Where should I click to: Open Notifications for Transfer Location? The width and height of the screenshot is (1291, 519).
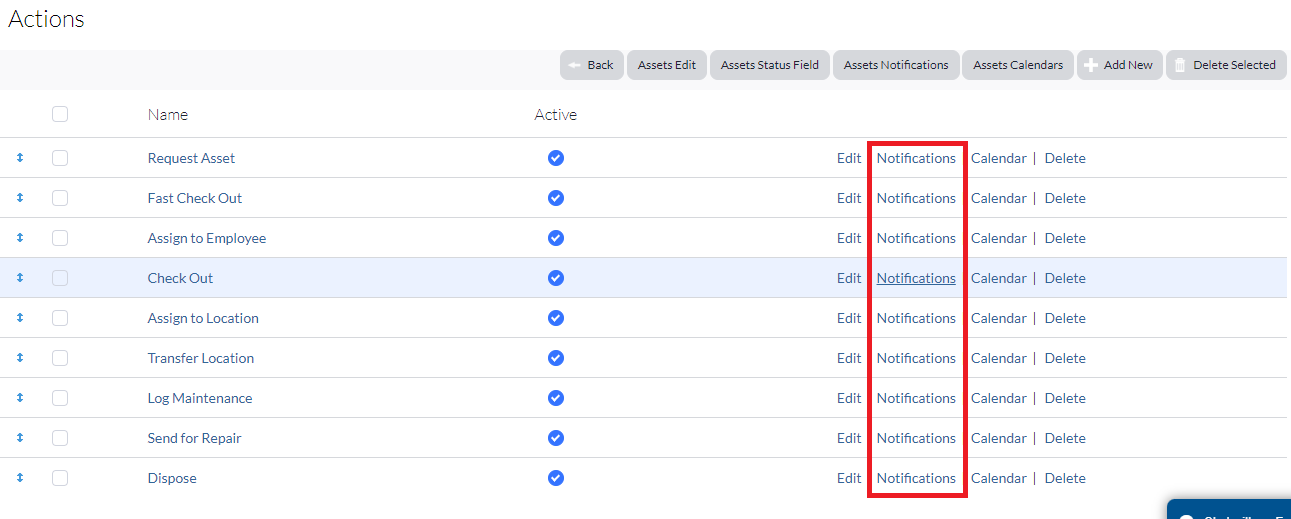tap(916, 358)
